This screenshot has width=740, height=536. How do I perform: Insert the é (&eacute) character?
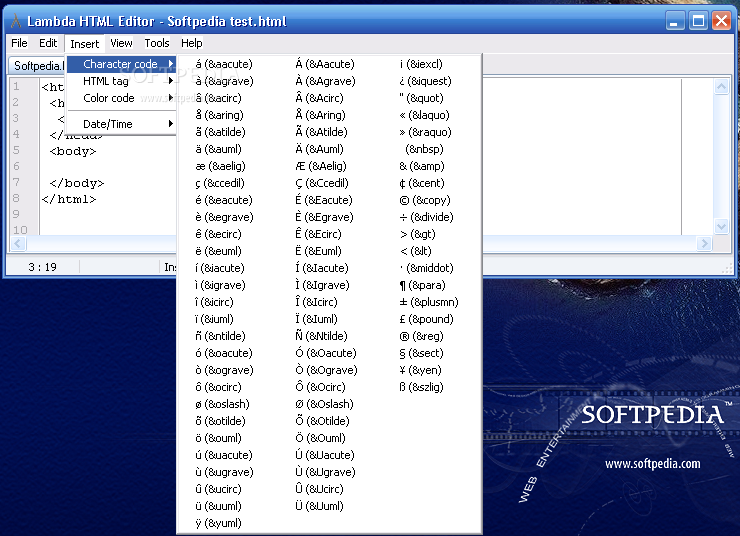click(x=224, y=200)
